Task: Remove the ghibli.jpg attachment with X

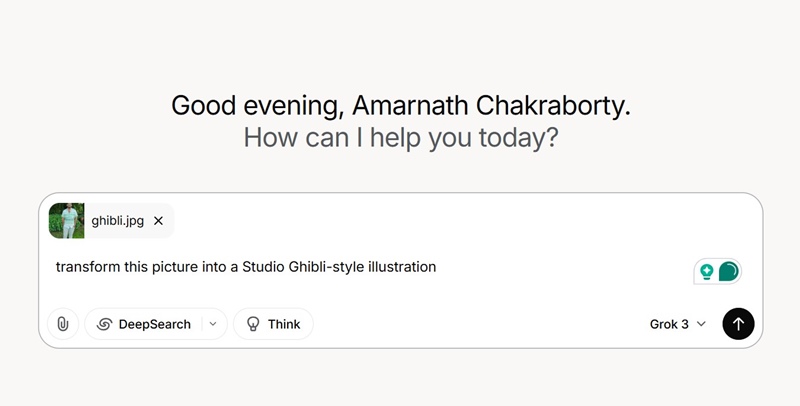Action: click(159, 221)
